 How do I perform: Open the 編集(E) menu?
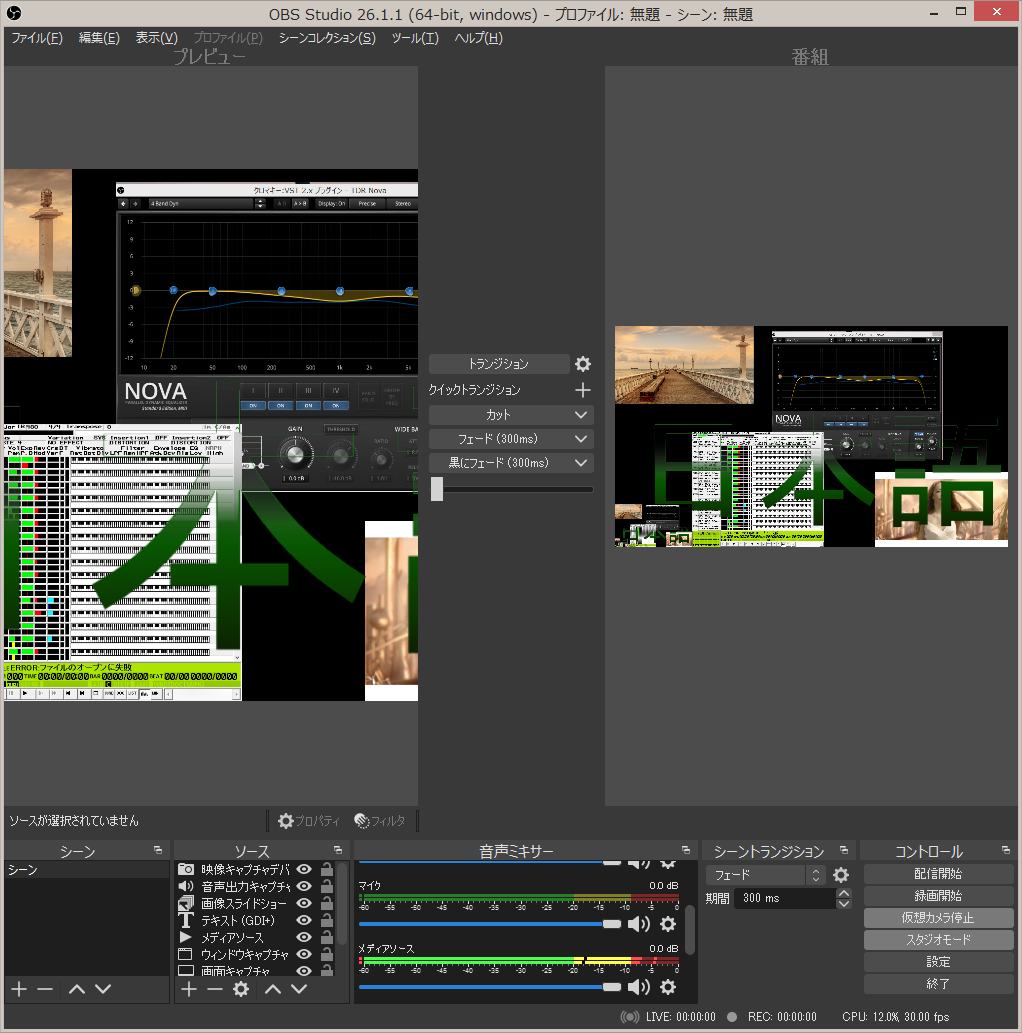coord(99,38)
